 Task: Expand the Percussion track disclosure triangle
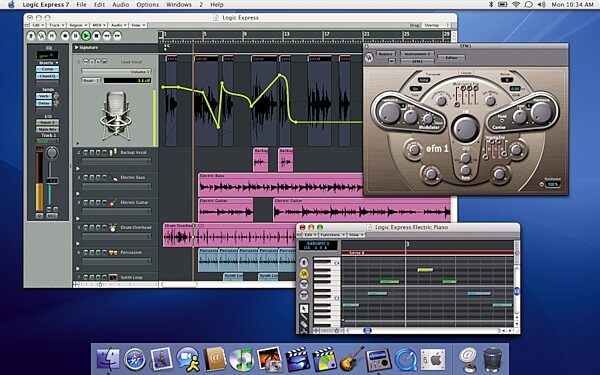[78, 269]
